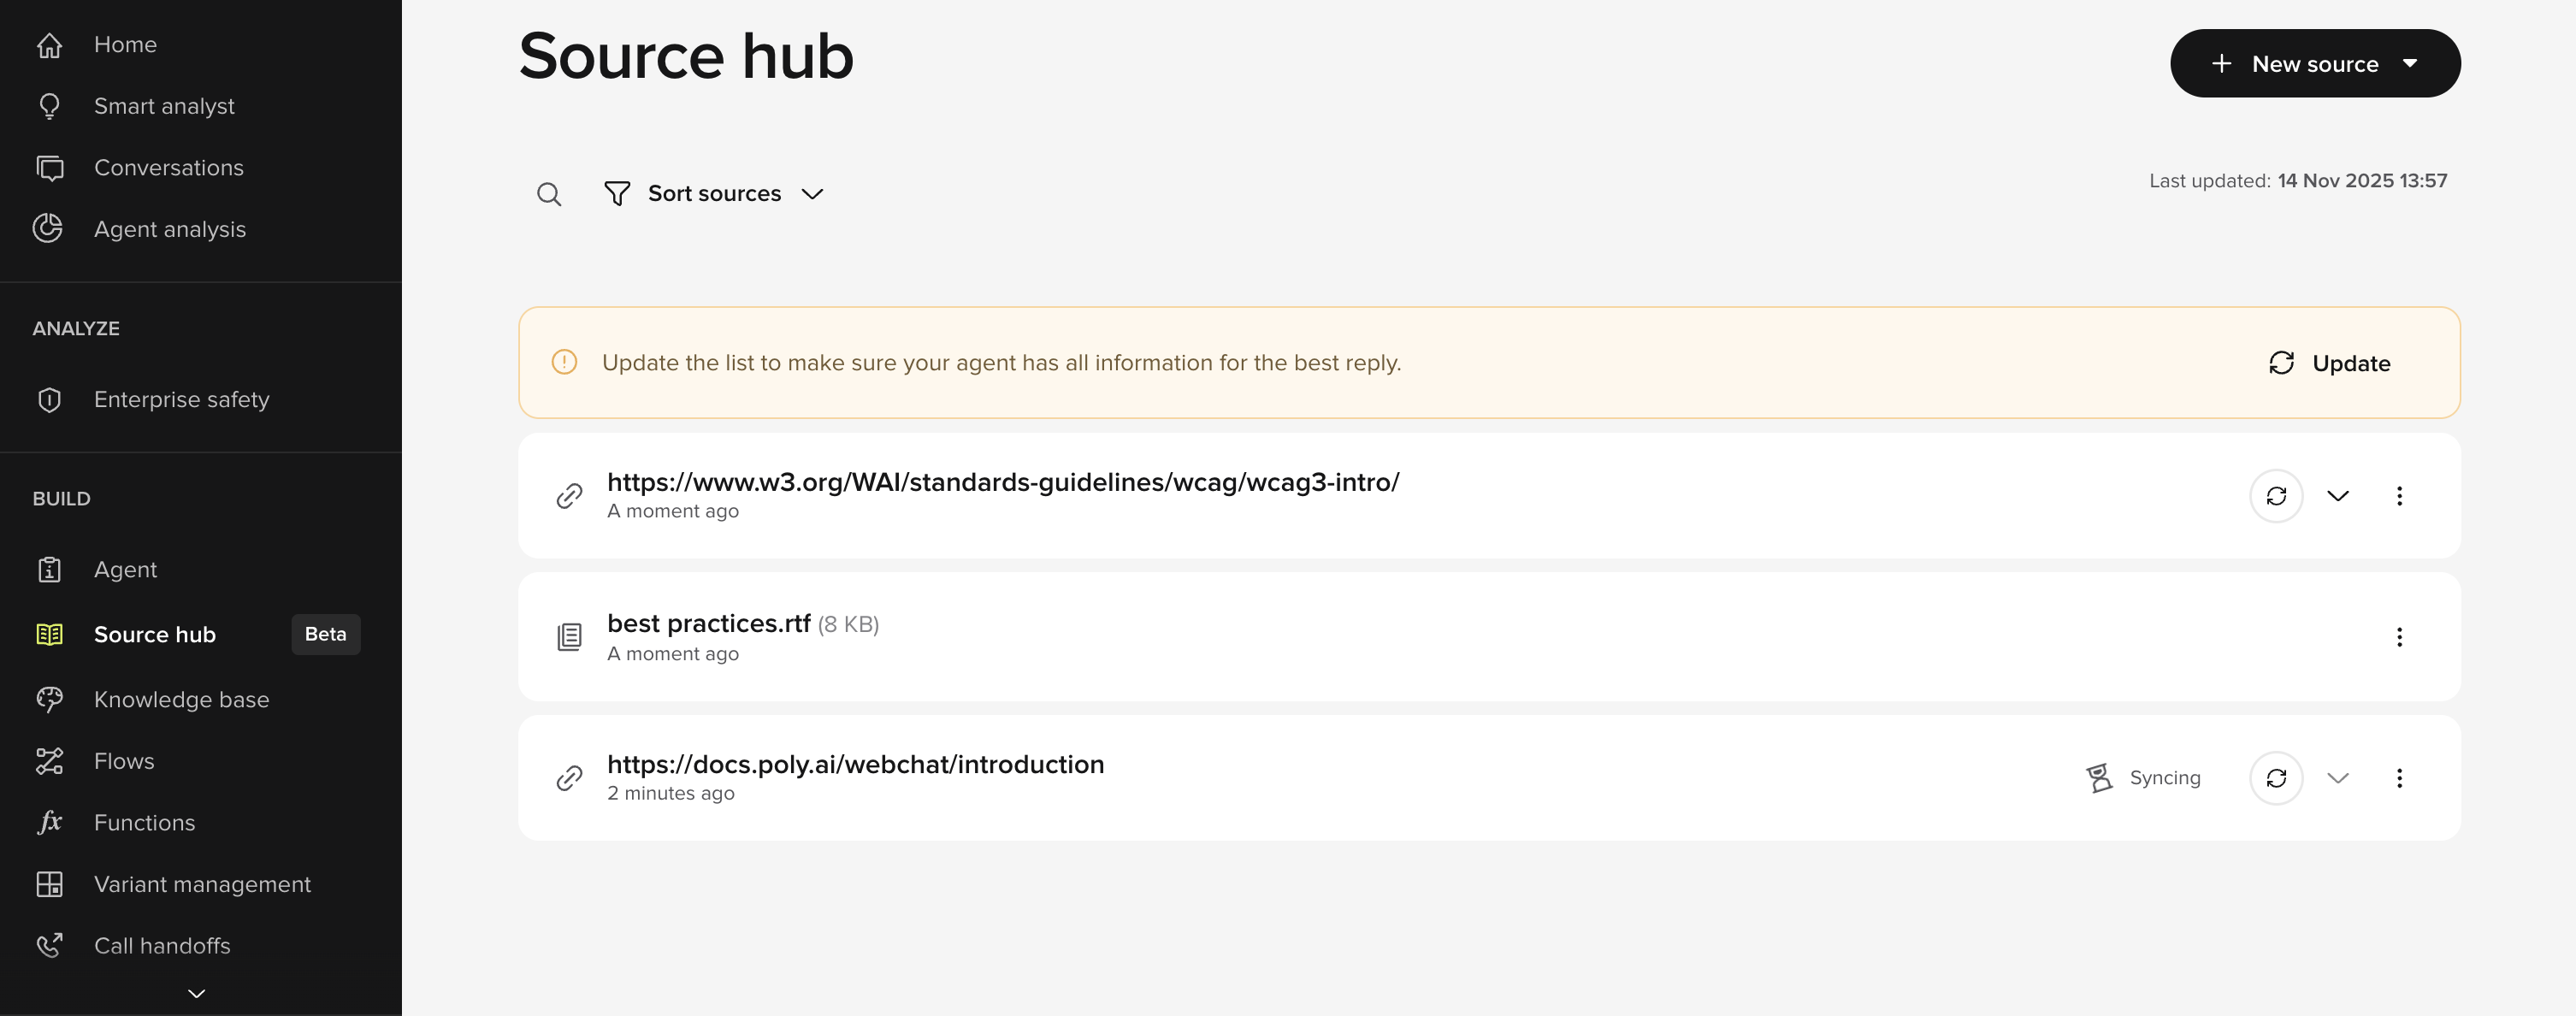Collapse the sidebar via bottom chevron
Image resolution: width=2576 pixels, height=1016 pixels.
click(x=194, y=992)
